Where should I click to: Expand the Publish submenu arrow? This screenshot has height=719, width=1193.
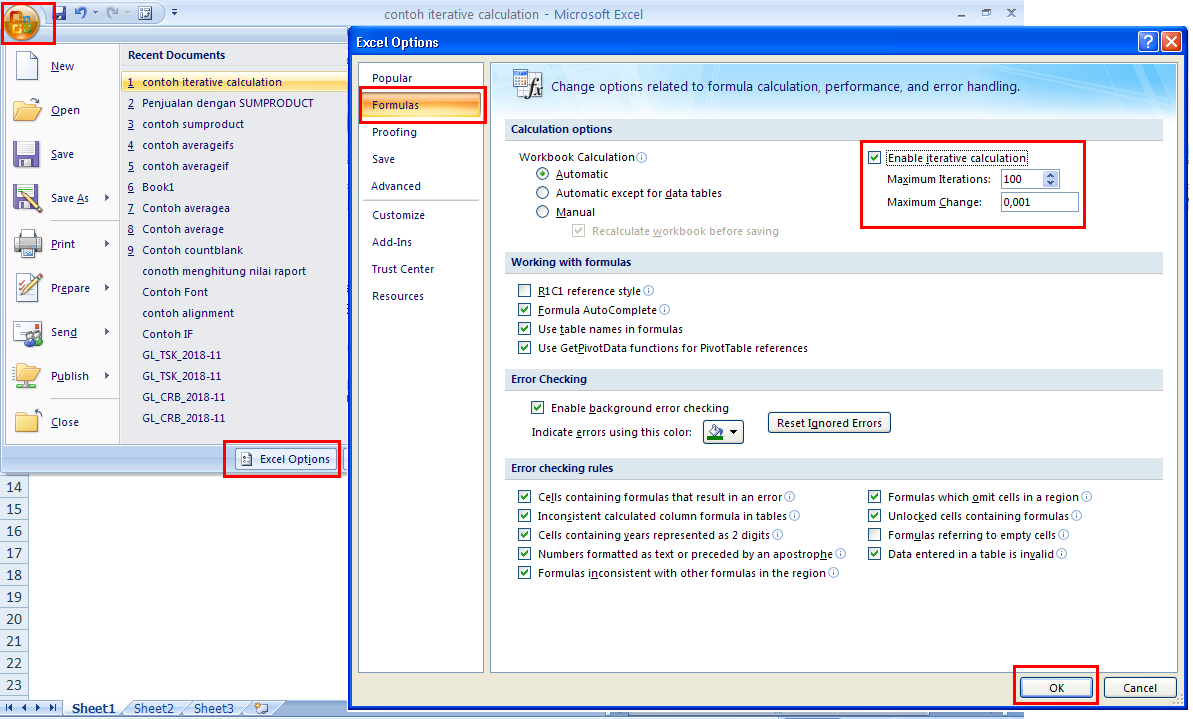(107, 376)
